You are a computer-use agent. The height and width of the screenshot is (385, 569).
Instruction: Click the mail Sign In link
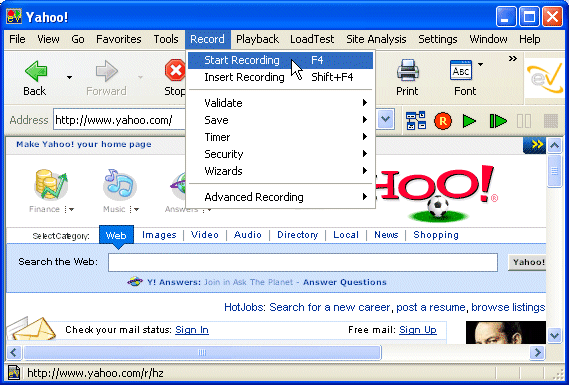192,330
